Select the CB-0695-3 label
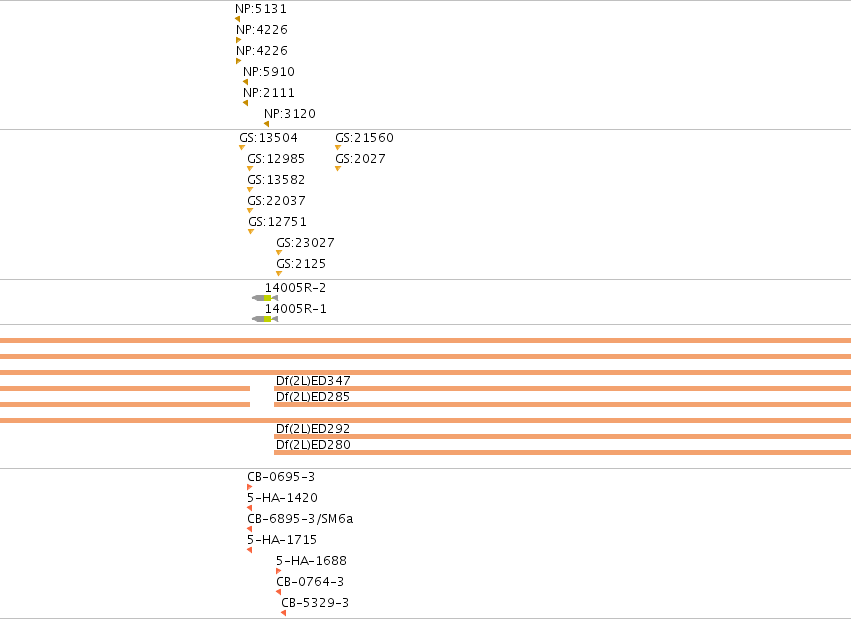Screen dimensions: 851x619 coord(281,477)
